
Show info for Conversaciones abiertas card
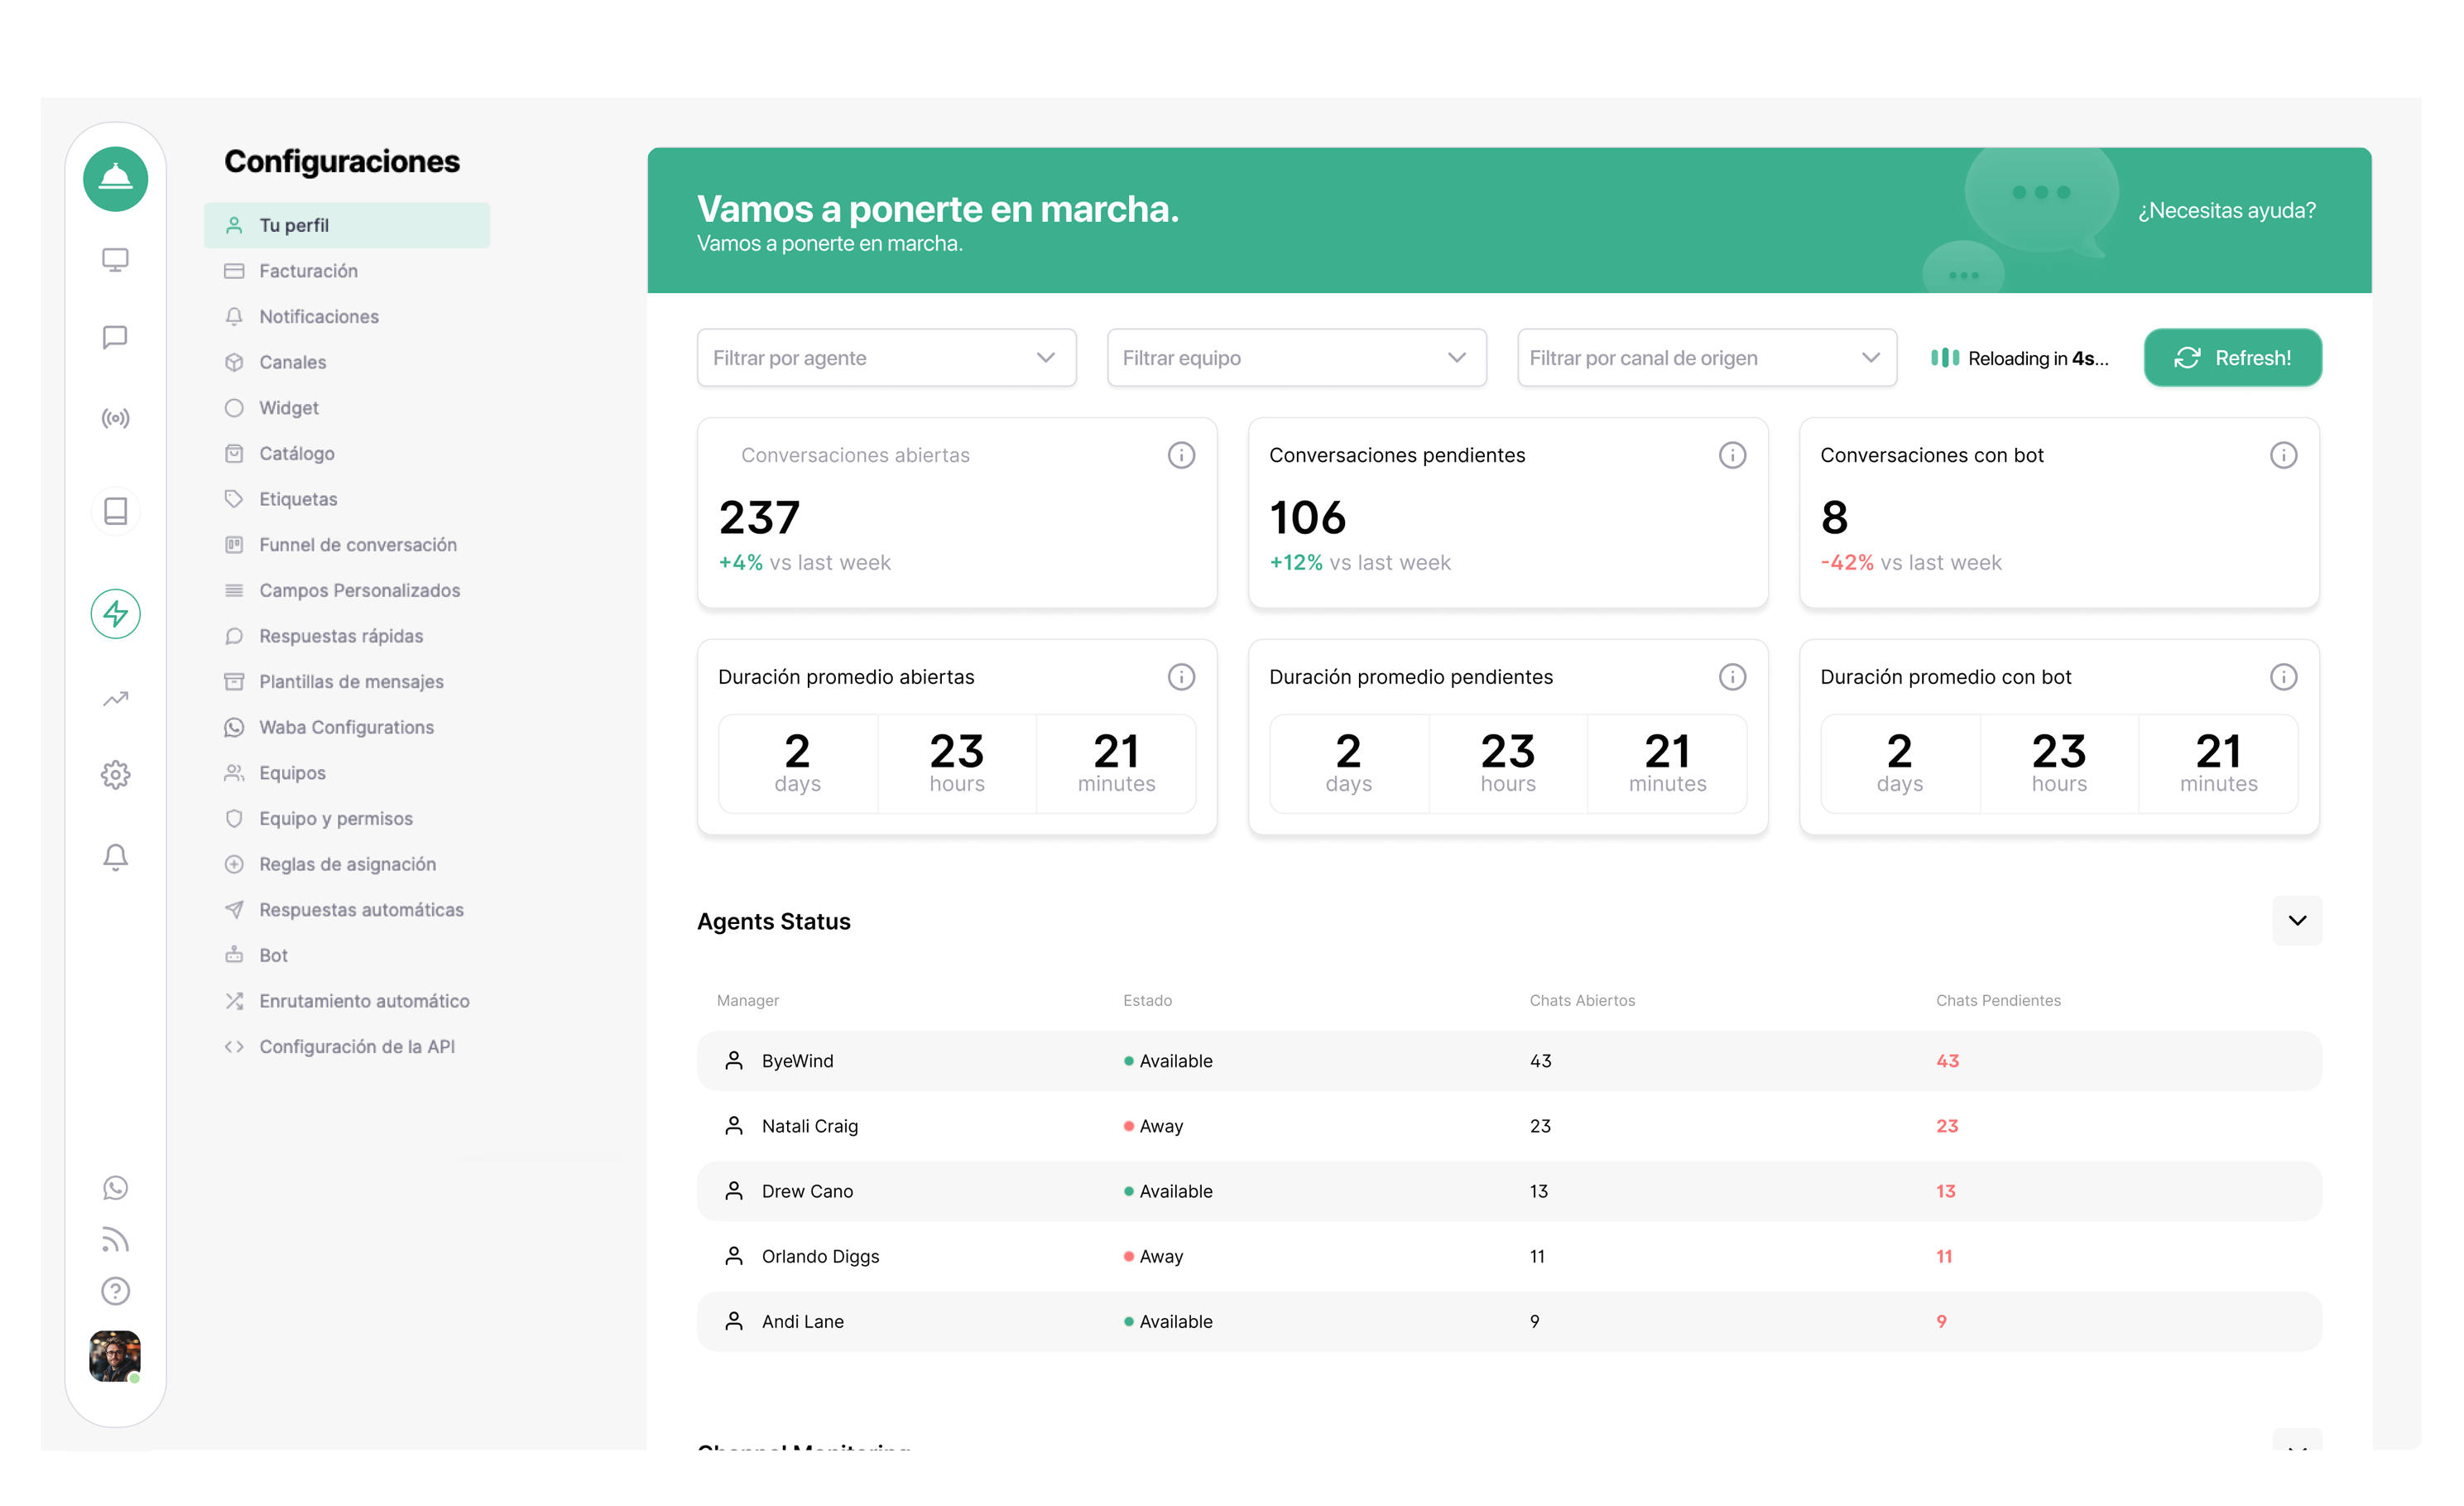coord(1181,455)
